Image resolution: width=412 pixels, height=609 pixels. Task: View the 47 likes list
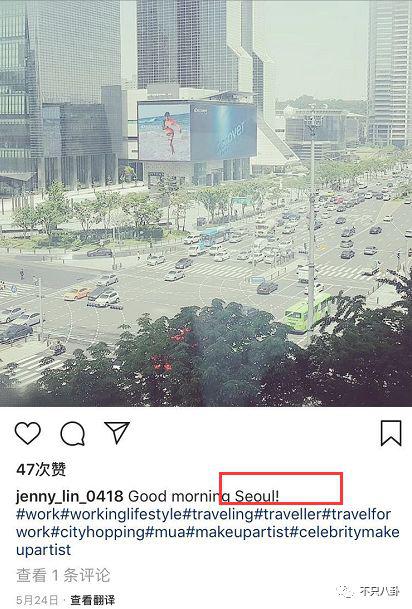tap(41, 469)
